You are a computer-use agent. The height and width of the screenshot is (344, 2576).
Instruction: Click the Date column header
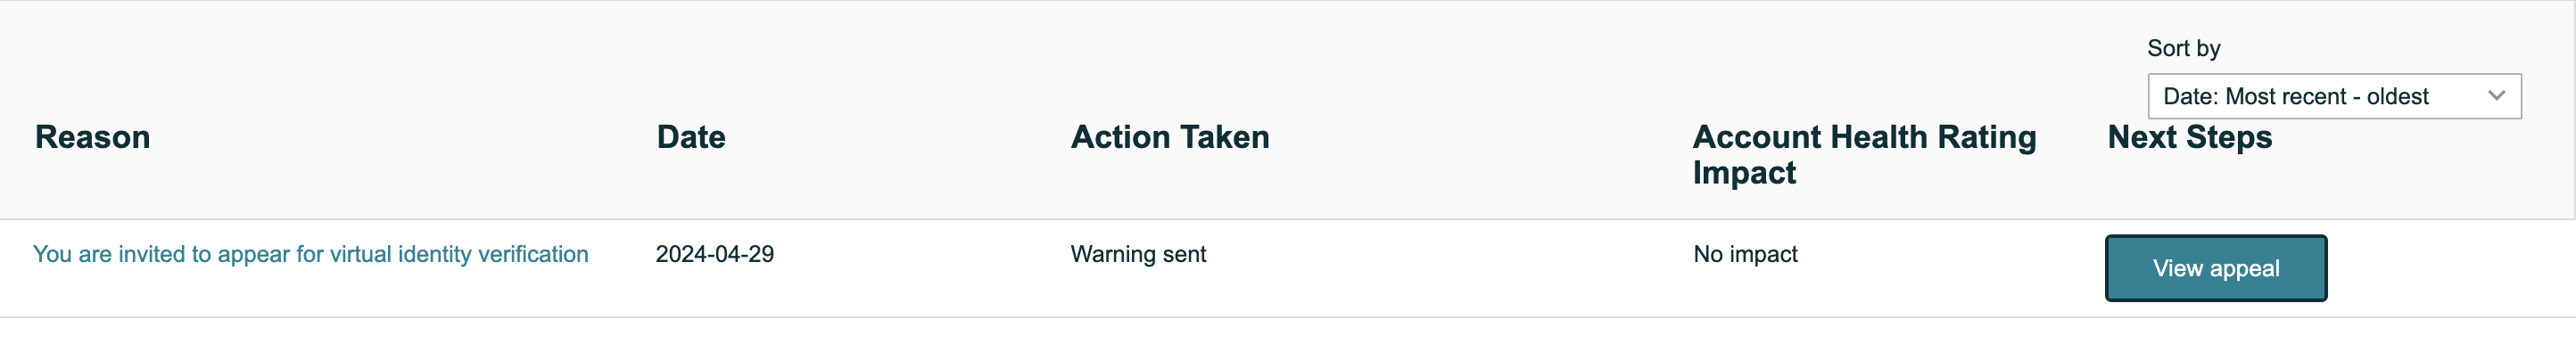(691, 137)
